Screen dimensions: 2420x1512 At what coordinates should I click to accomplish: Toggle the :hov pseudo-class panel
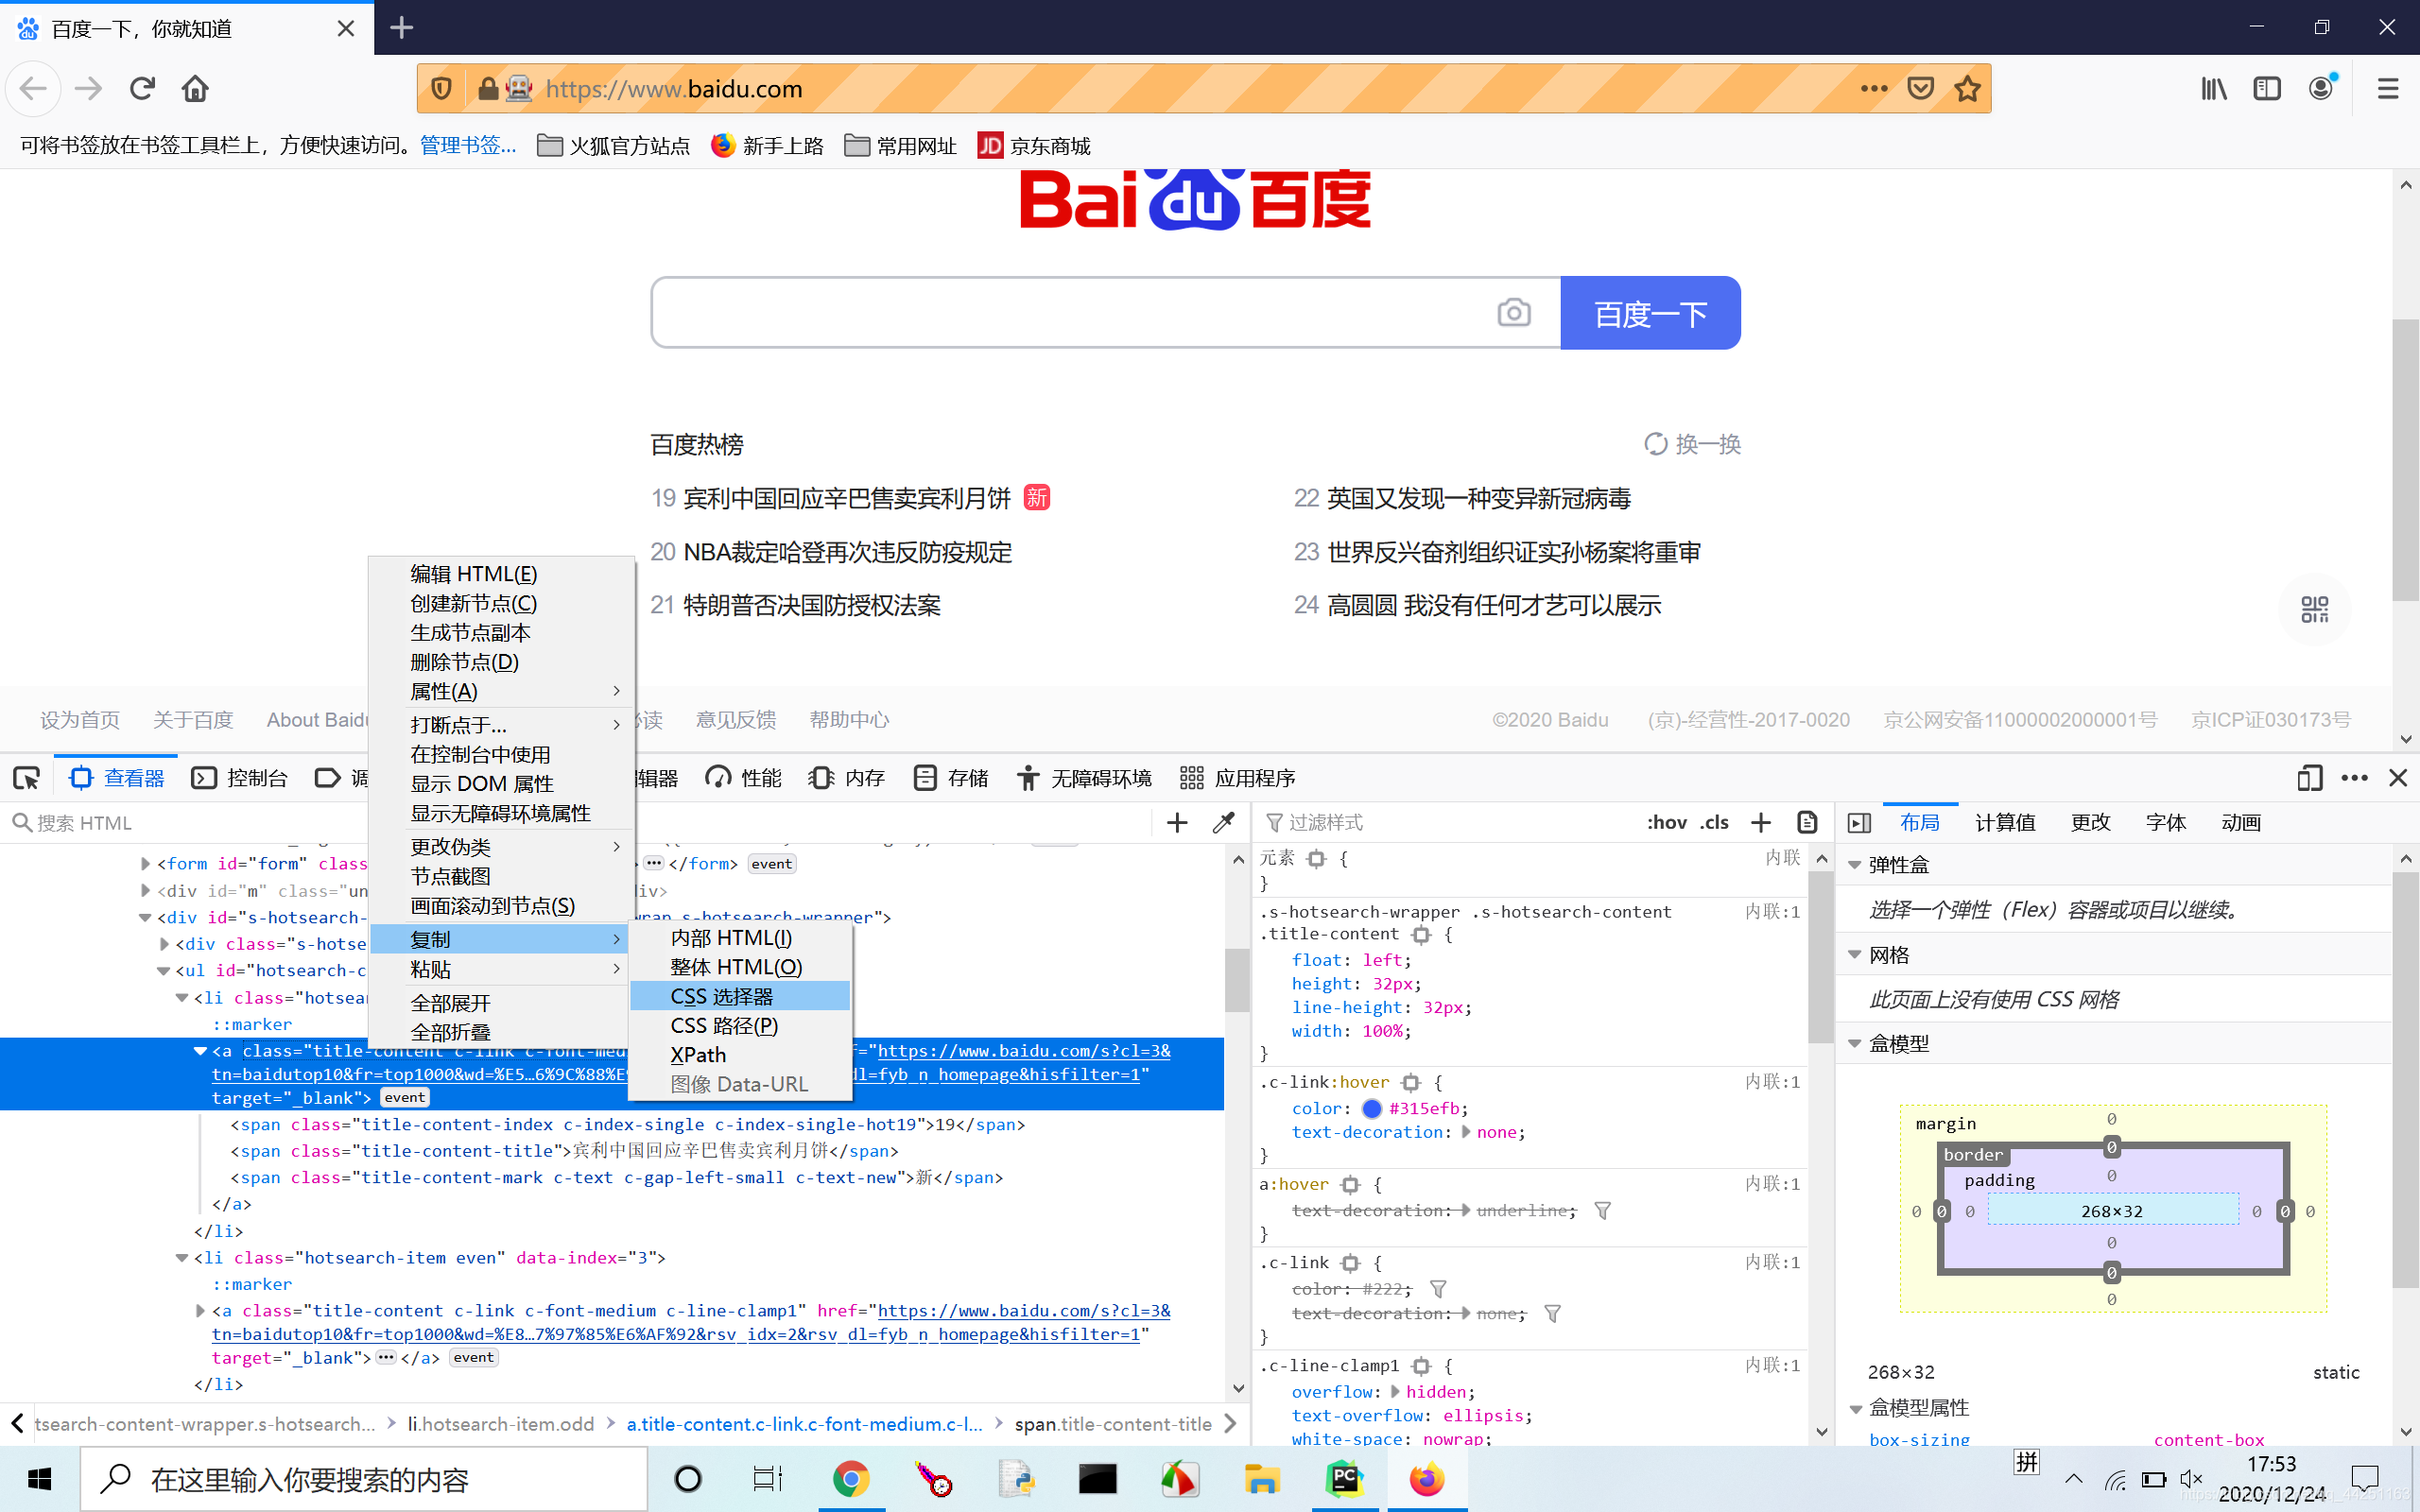click(1666, 822)
